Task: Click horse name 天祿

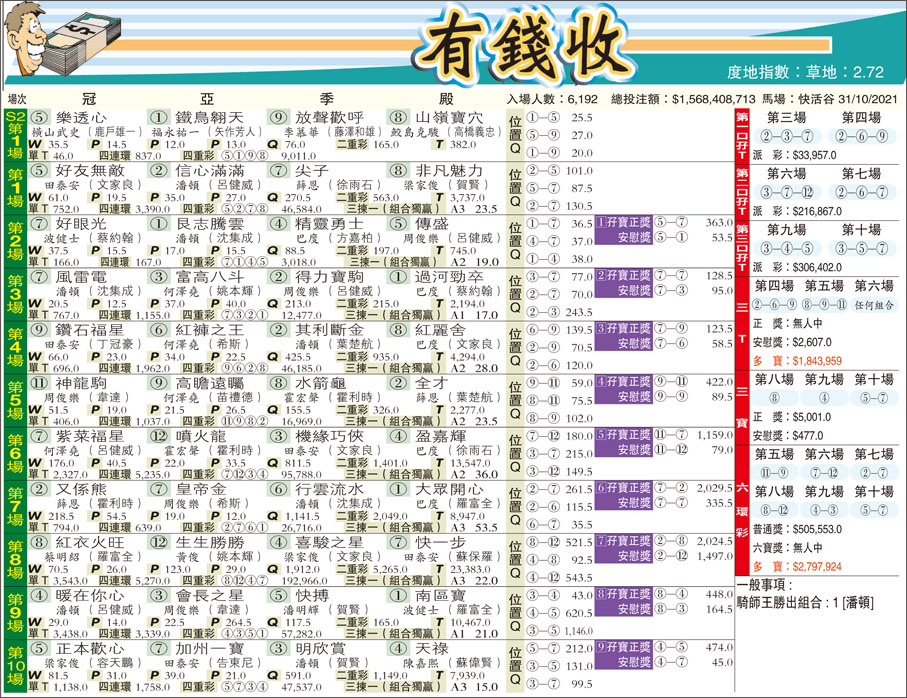Action: (x=432, y=649)
